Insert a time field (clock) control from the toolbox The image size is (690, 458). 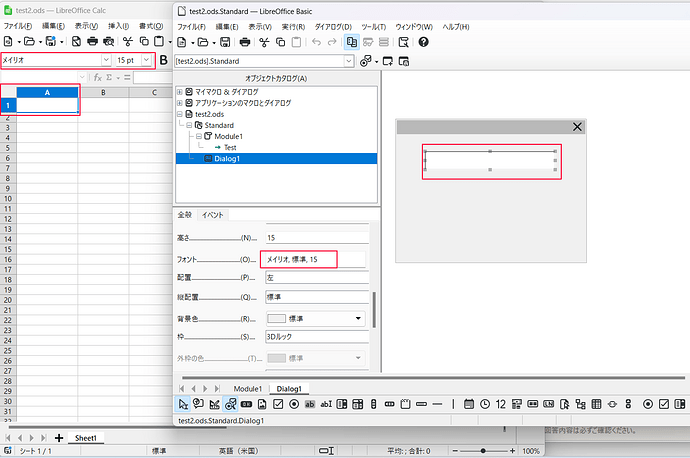click(x=485, y=404)
